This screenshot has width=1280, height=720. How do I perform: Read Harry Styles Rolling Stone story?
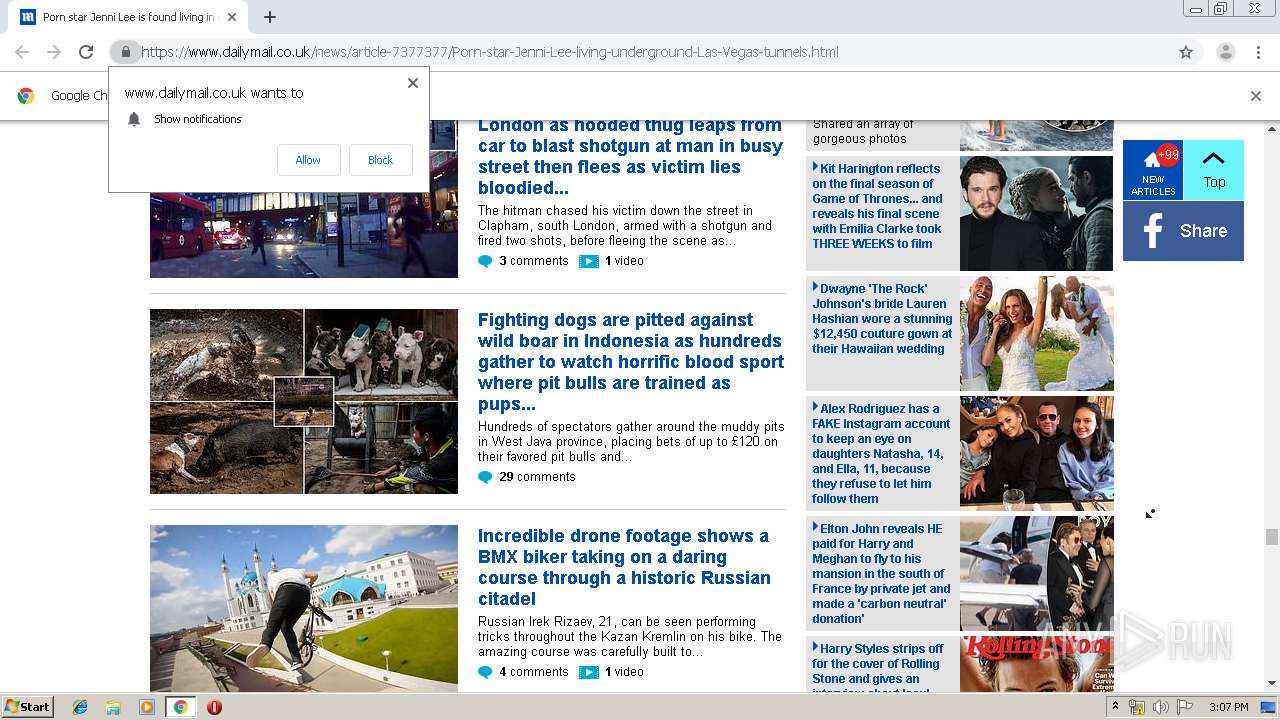click(876, 667)
